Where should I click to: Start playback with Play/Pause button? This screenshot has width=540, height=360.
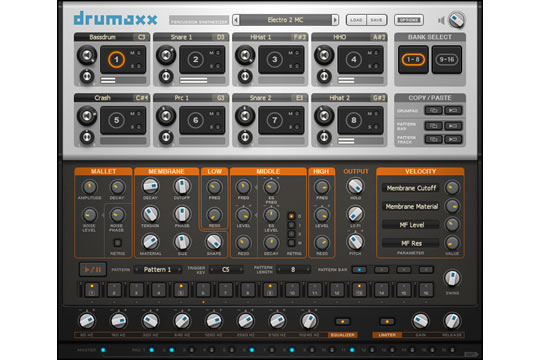(93, 269)
